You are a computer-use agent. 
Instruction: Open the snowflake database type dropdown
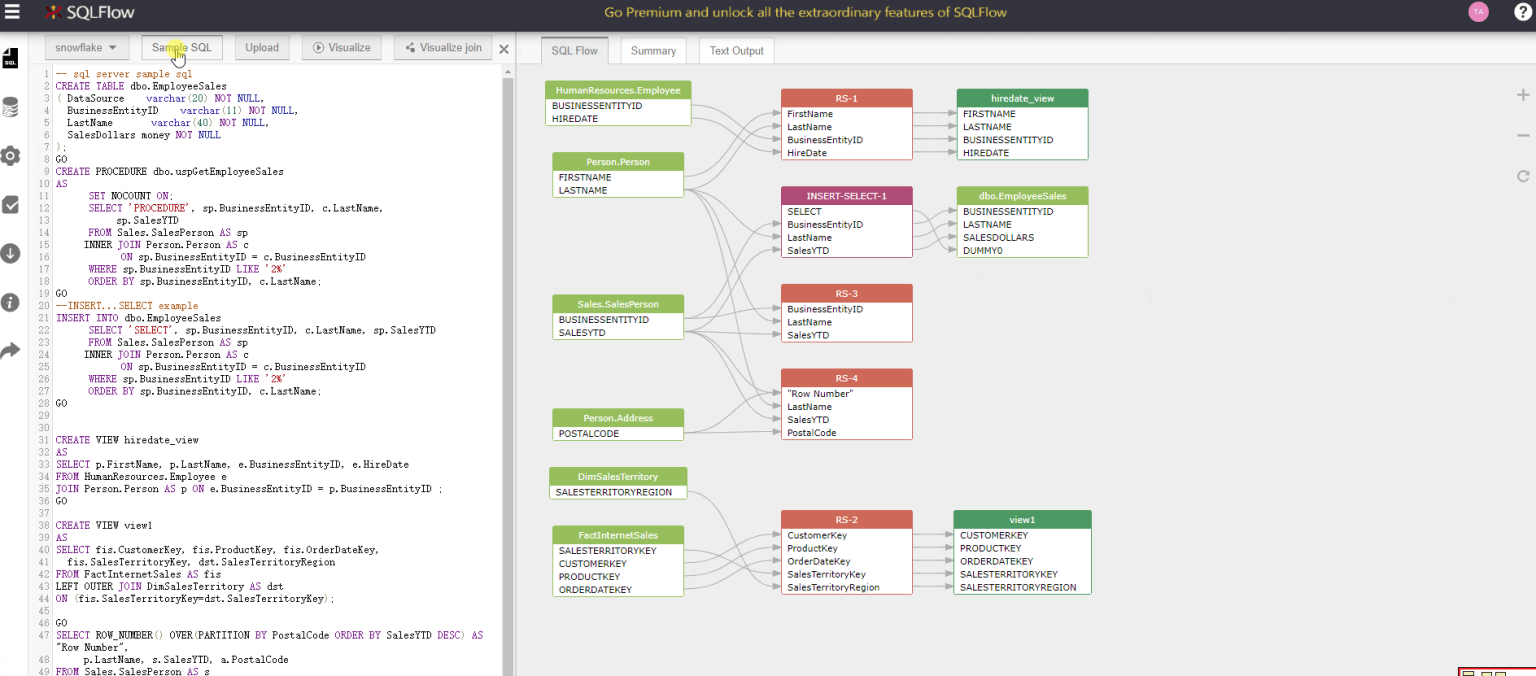86,47
